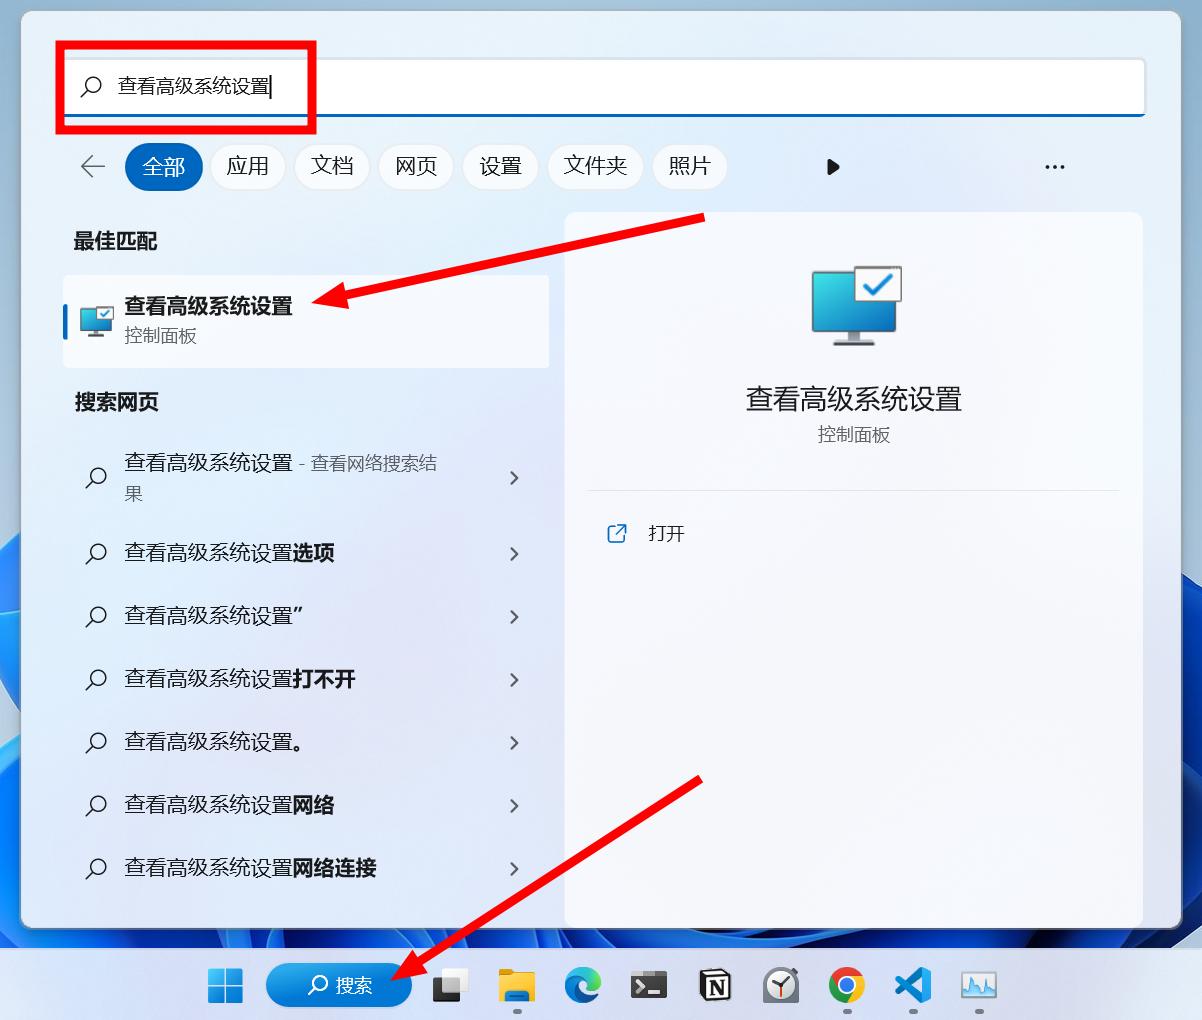Open the Windows Start button on the taskbar
This screenshot has height=1020, width=1202.
(x=225, y=986)
